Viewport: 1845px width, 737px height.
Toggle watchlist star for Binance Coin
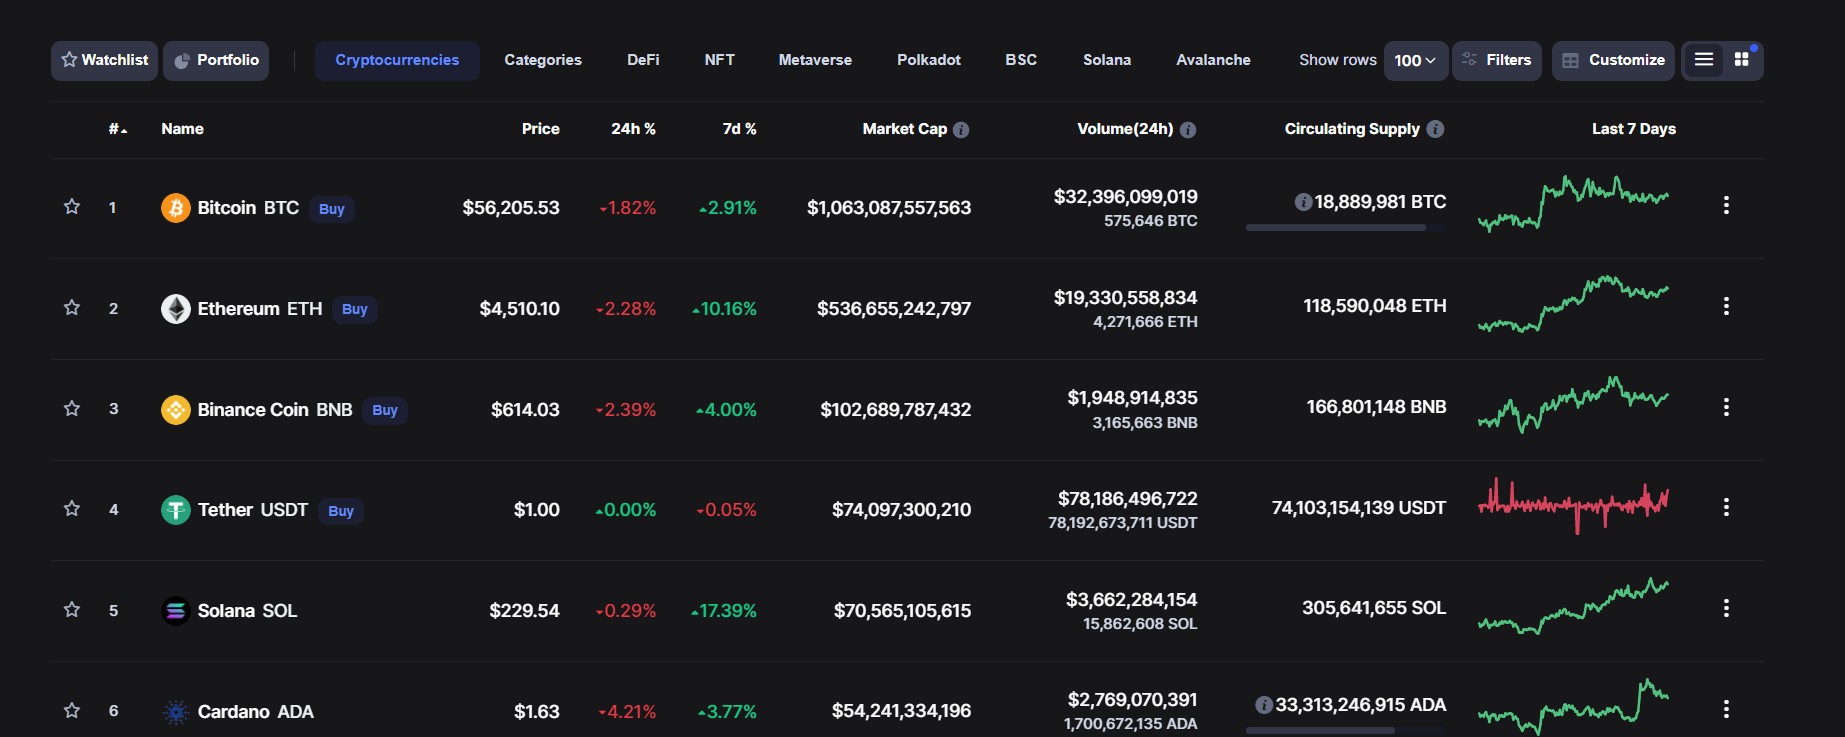click(72, 409)
